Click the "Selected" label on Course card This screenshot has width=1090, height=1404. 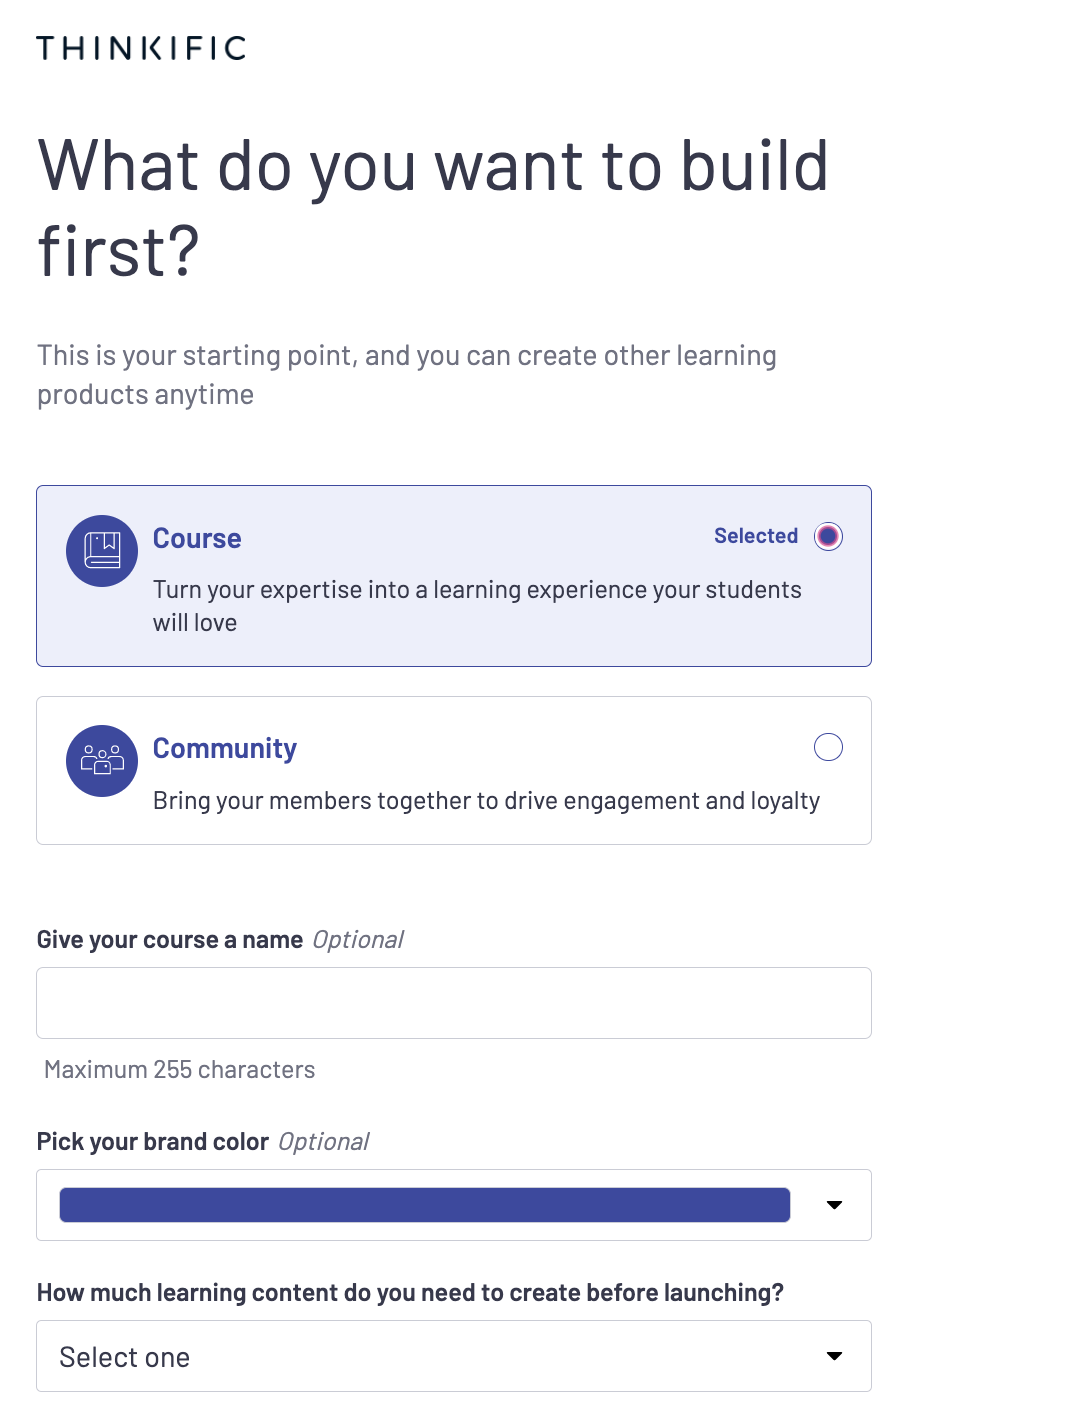(x=756, y=536)
